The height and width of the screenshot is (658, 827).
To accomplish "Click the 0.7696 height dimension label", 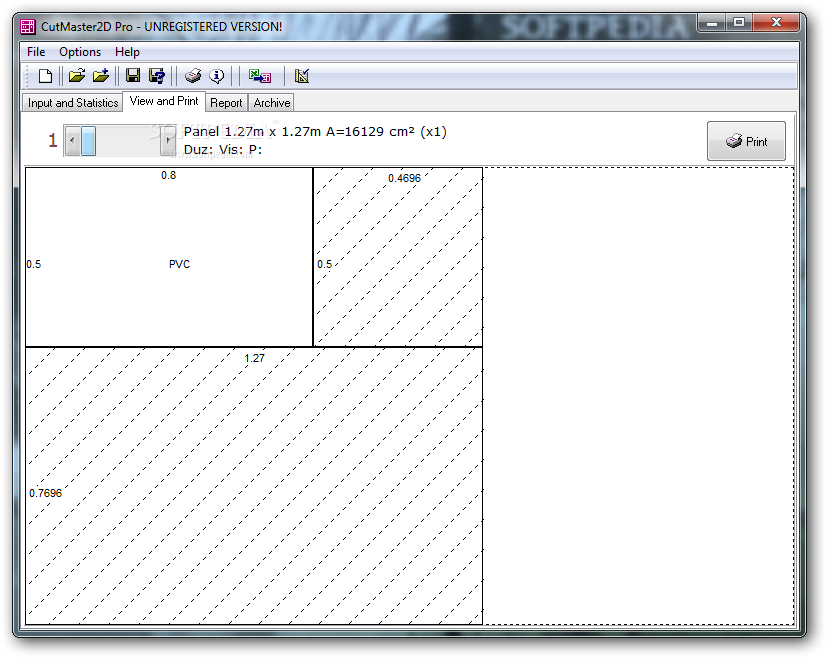I will point(45,493).
